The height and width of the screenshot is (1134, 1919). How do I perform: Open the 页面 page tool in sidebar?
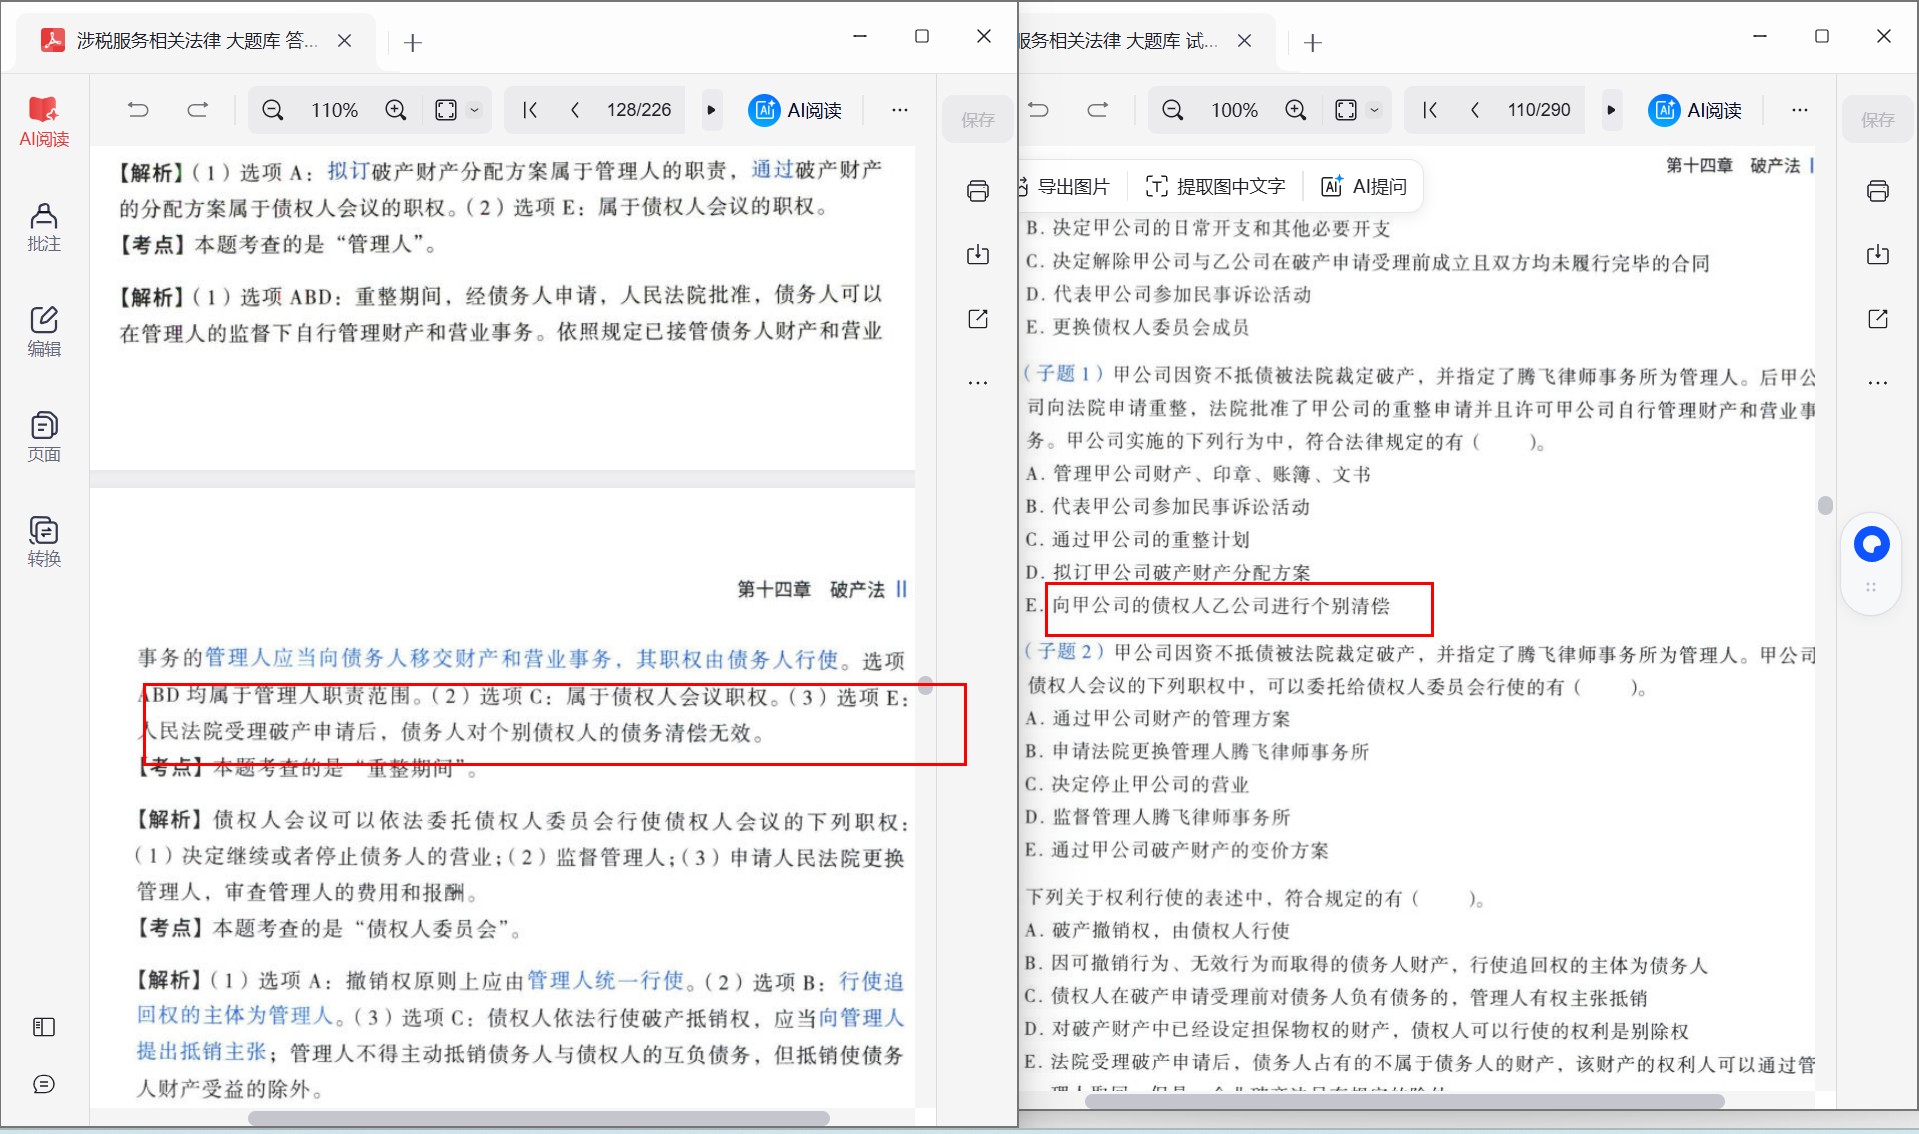[x=44, y=437]
